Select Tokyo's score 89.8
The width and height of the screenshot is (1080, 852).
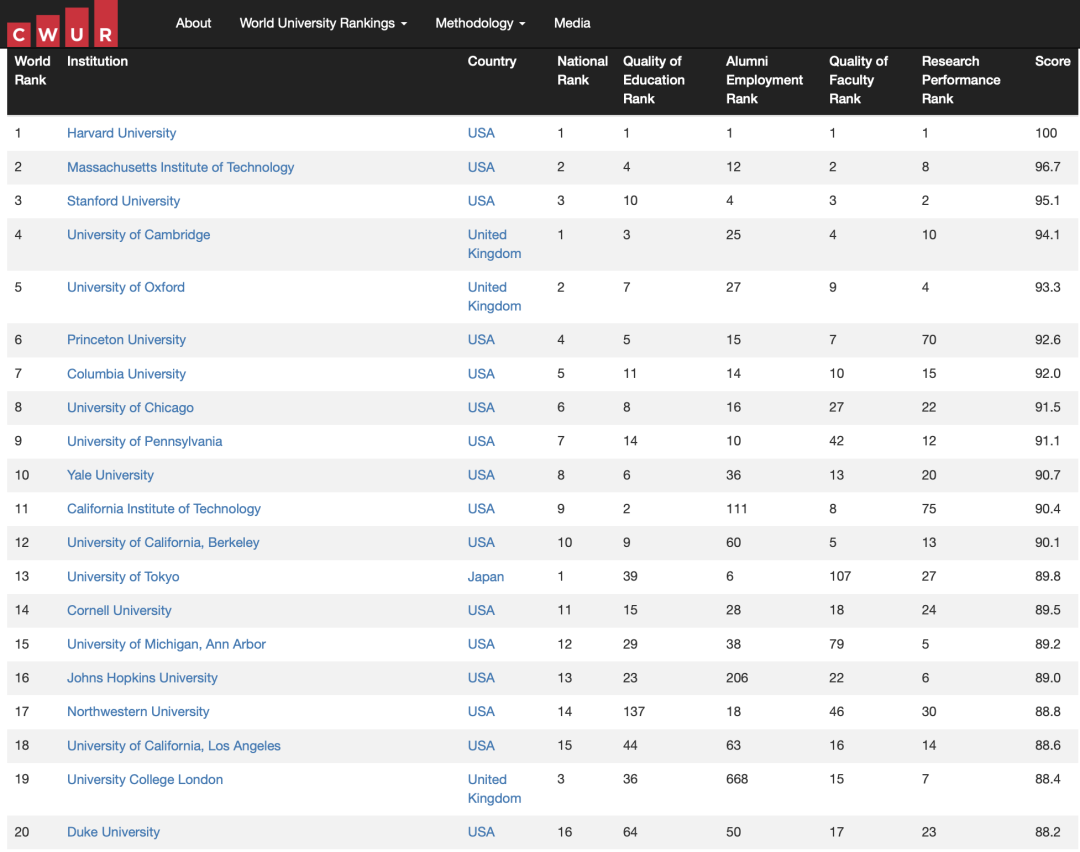click(x=1047, y=576)
